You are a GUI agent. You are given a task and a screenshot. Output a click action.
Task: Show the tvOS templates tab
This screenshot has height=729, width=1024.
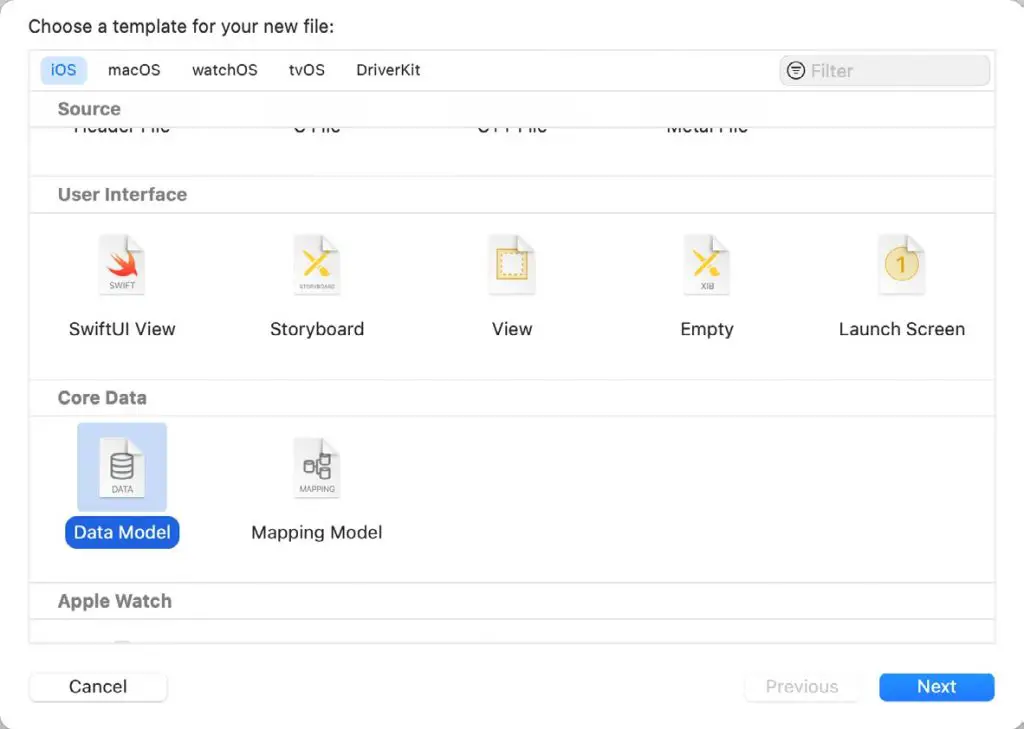pos(306,70)
